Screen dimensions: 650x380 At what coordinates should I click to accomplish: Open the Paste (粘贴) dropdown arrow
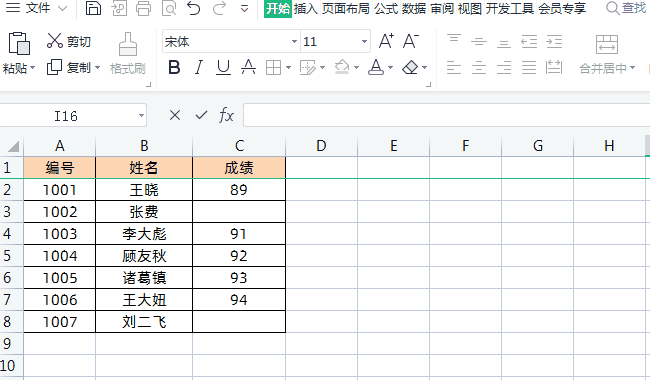pos(32,68)
